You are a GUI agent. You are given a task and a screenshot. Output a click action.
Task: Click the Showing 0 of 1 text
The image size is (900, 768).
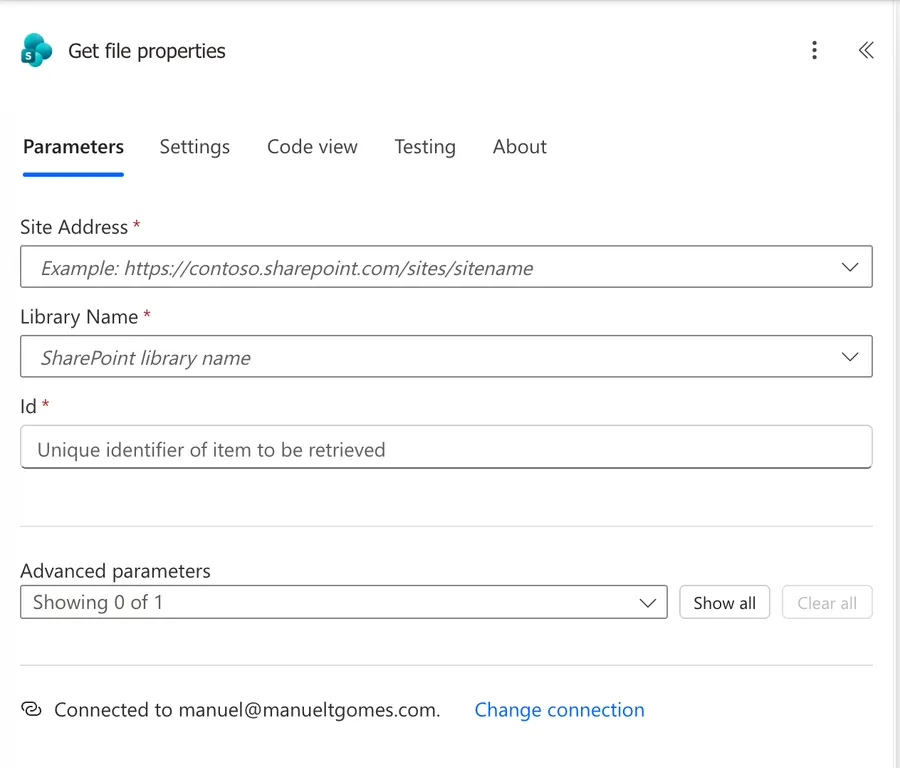(x=98, y=602)
